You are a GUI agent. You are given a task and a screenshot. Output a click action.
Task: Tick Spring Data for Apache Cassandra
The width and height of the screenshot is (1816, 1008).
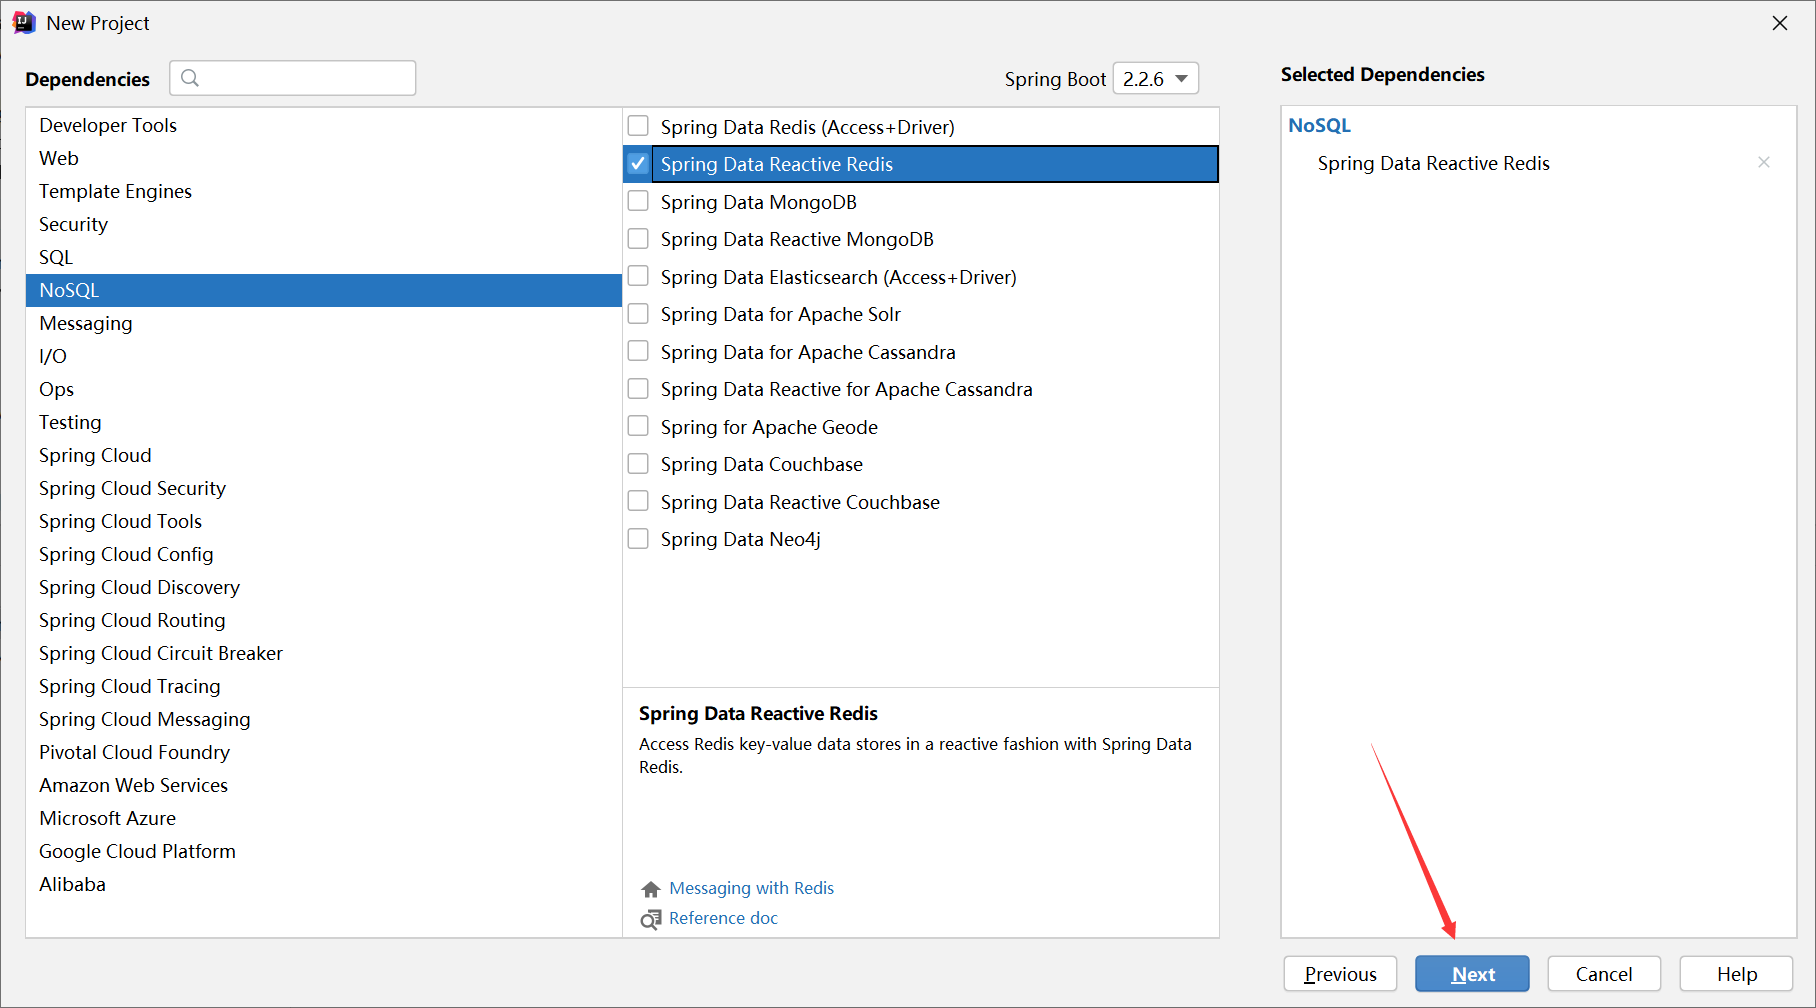point(638,351)
